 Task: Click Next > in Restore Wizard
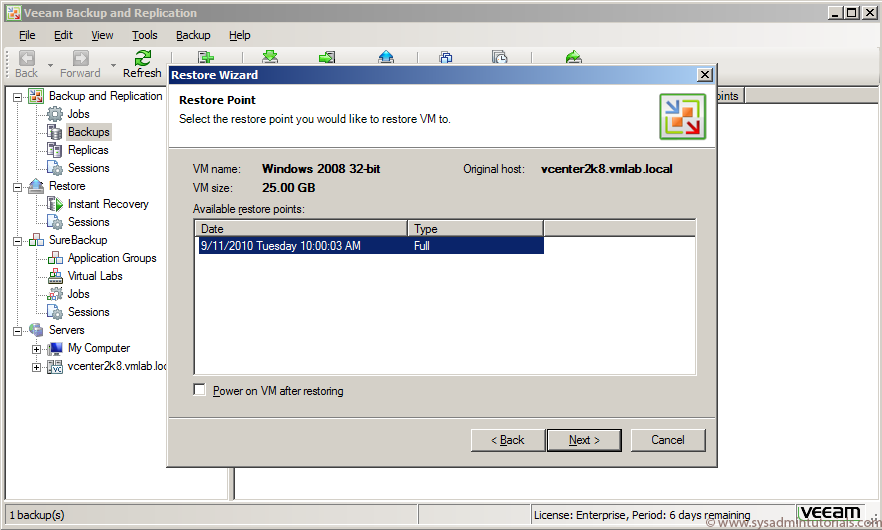[x=584, y=440]
